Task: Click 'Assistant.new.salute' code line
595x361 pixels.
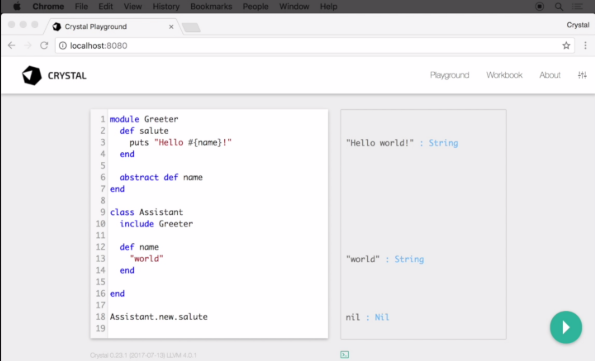Action: point(159,317)
